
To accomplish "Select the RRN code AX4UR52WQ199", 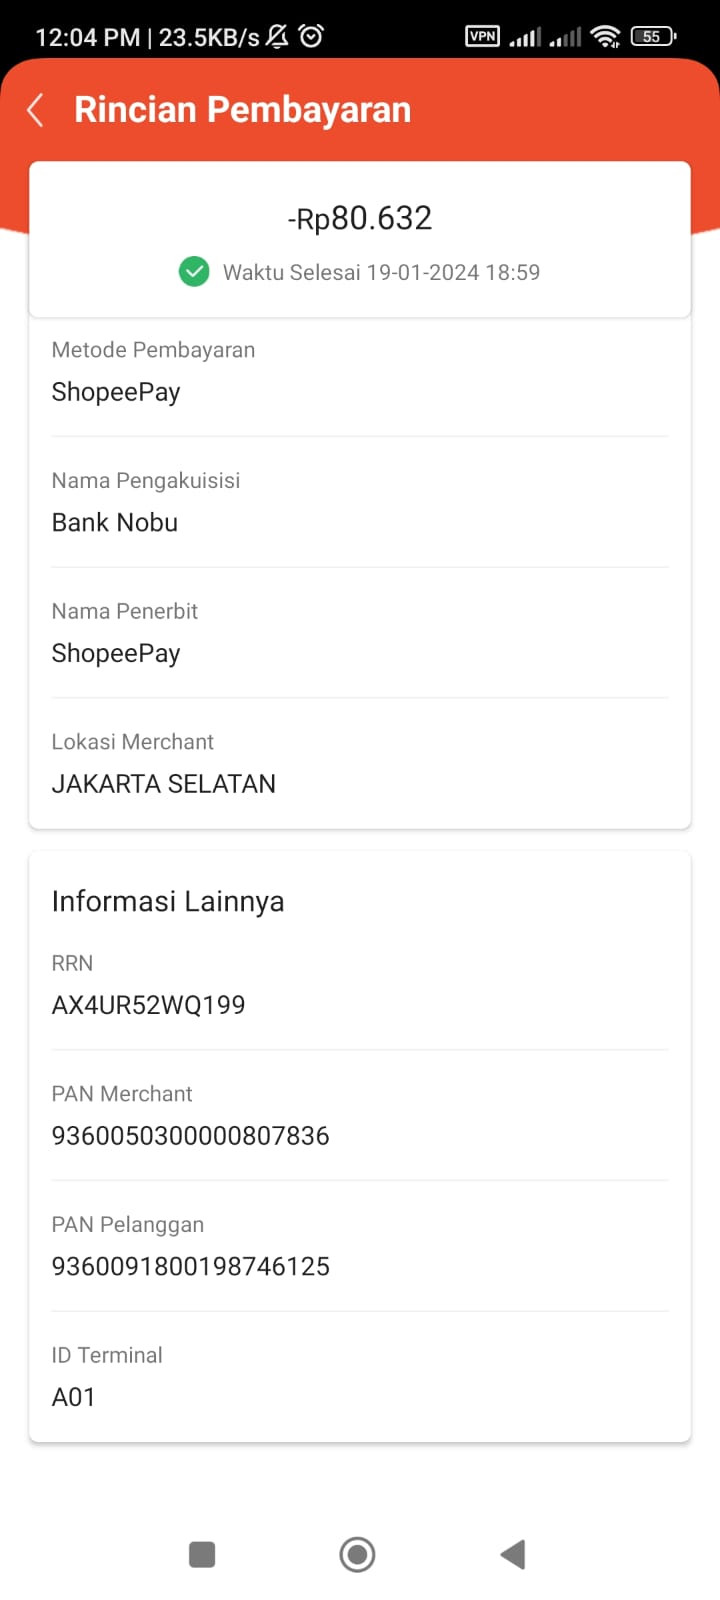I will 149,1005.
